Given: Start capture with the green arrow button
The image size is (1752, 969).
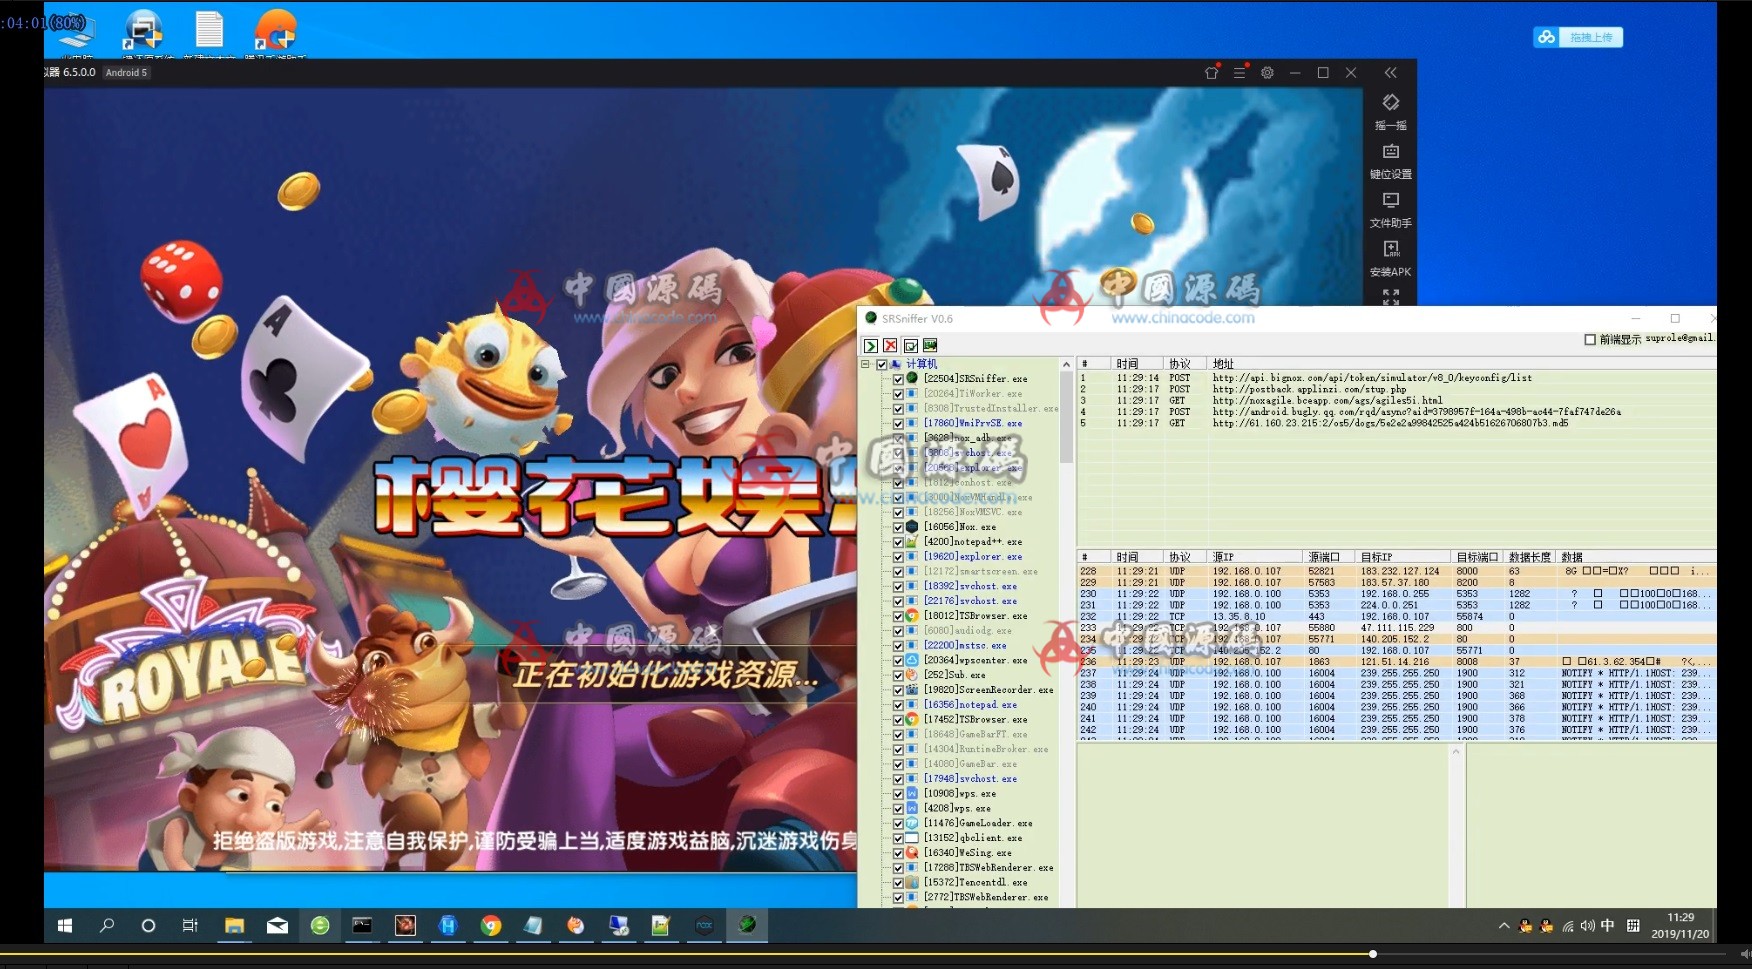Looking at the screenshot, I should (x=871, y=346).
